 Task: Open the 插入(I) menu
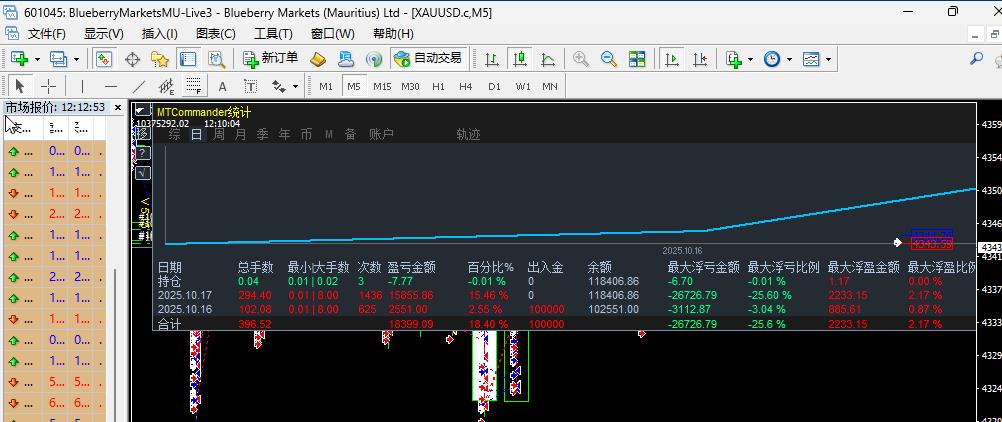(160, 34)
